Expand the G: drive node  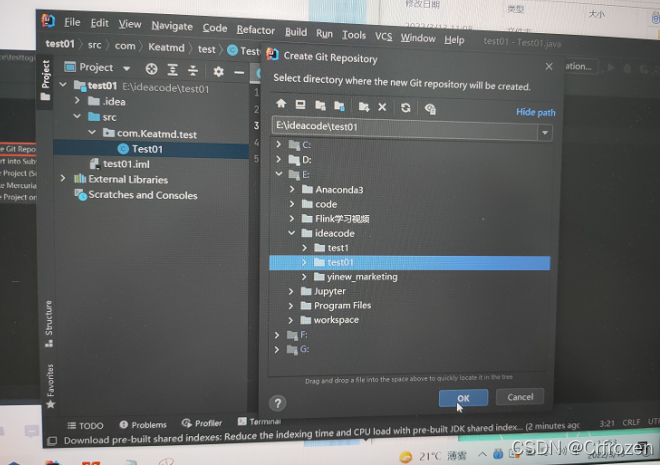(x=277, y=349)
